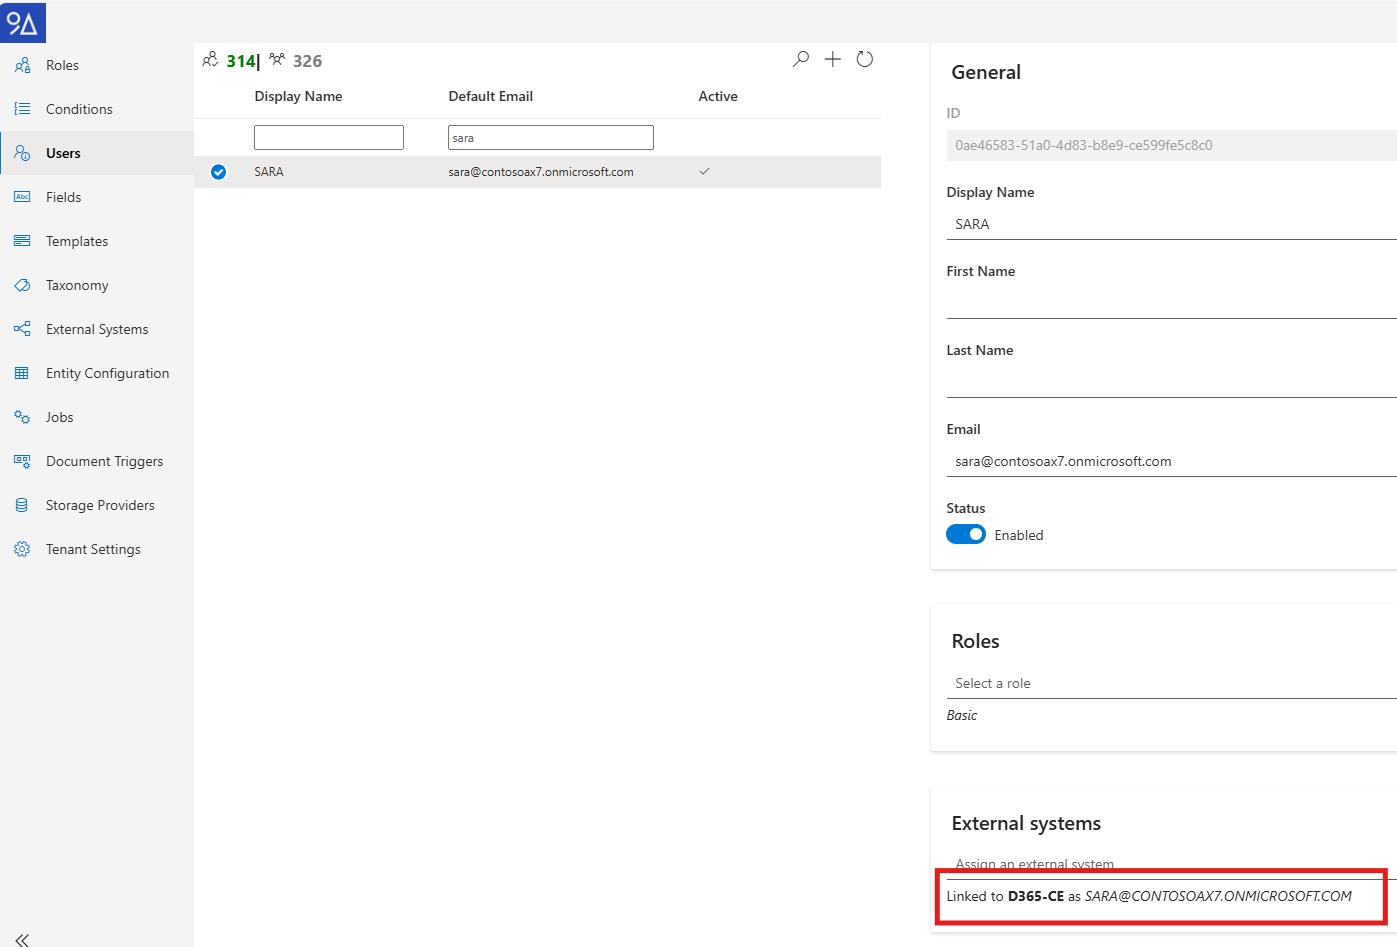The image size is (1397, 947).
Task: Toggle the Enabled status switch
Action: (x=965, y=535)
